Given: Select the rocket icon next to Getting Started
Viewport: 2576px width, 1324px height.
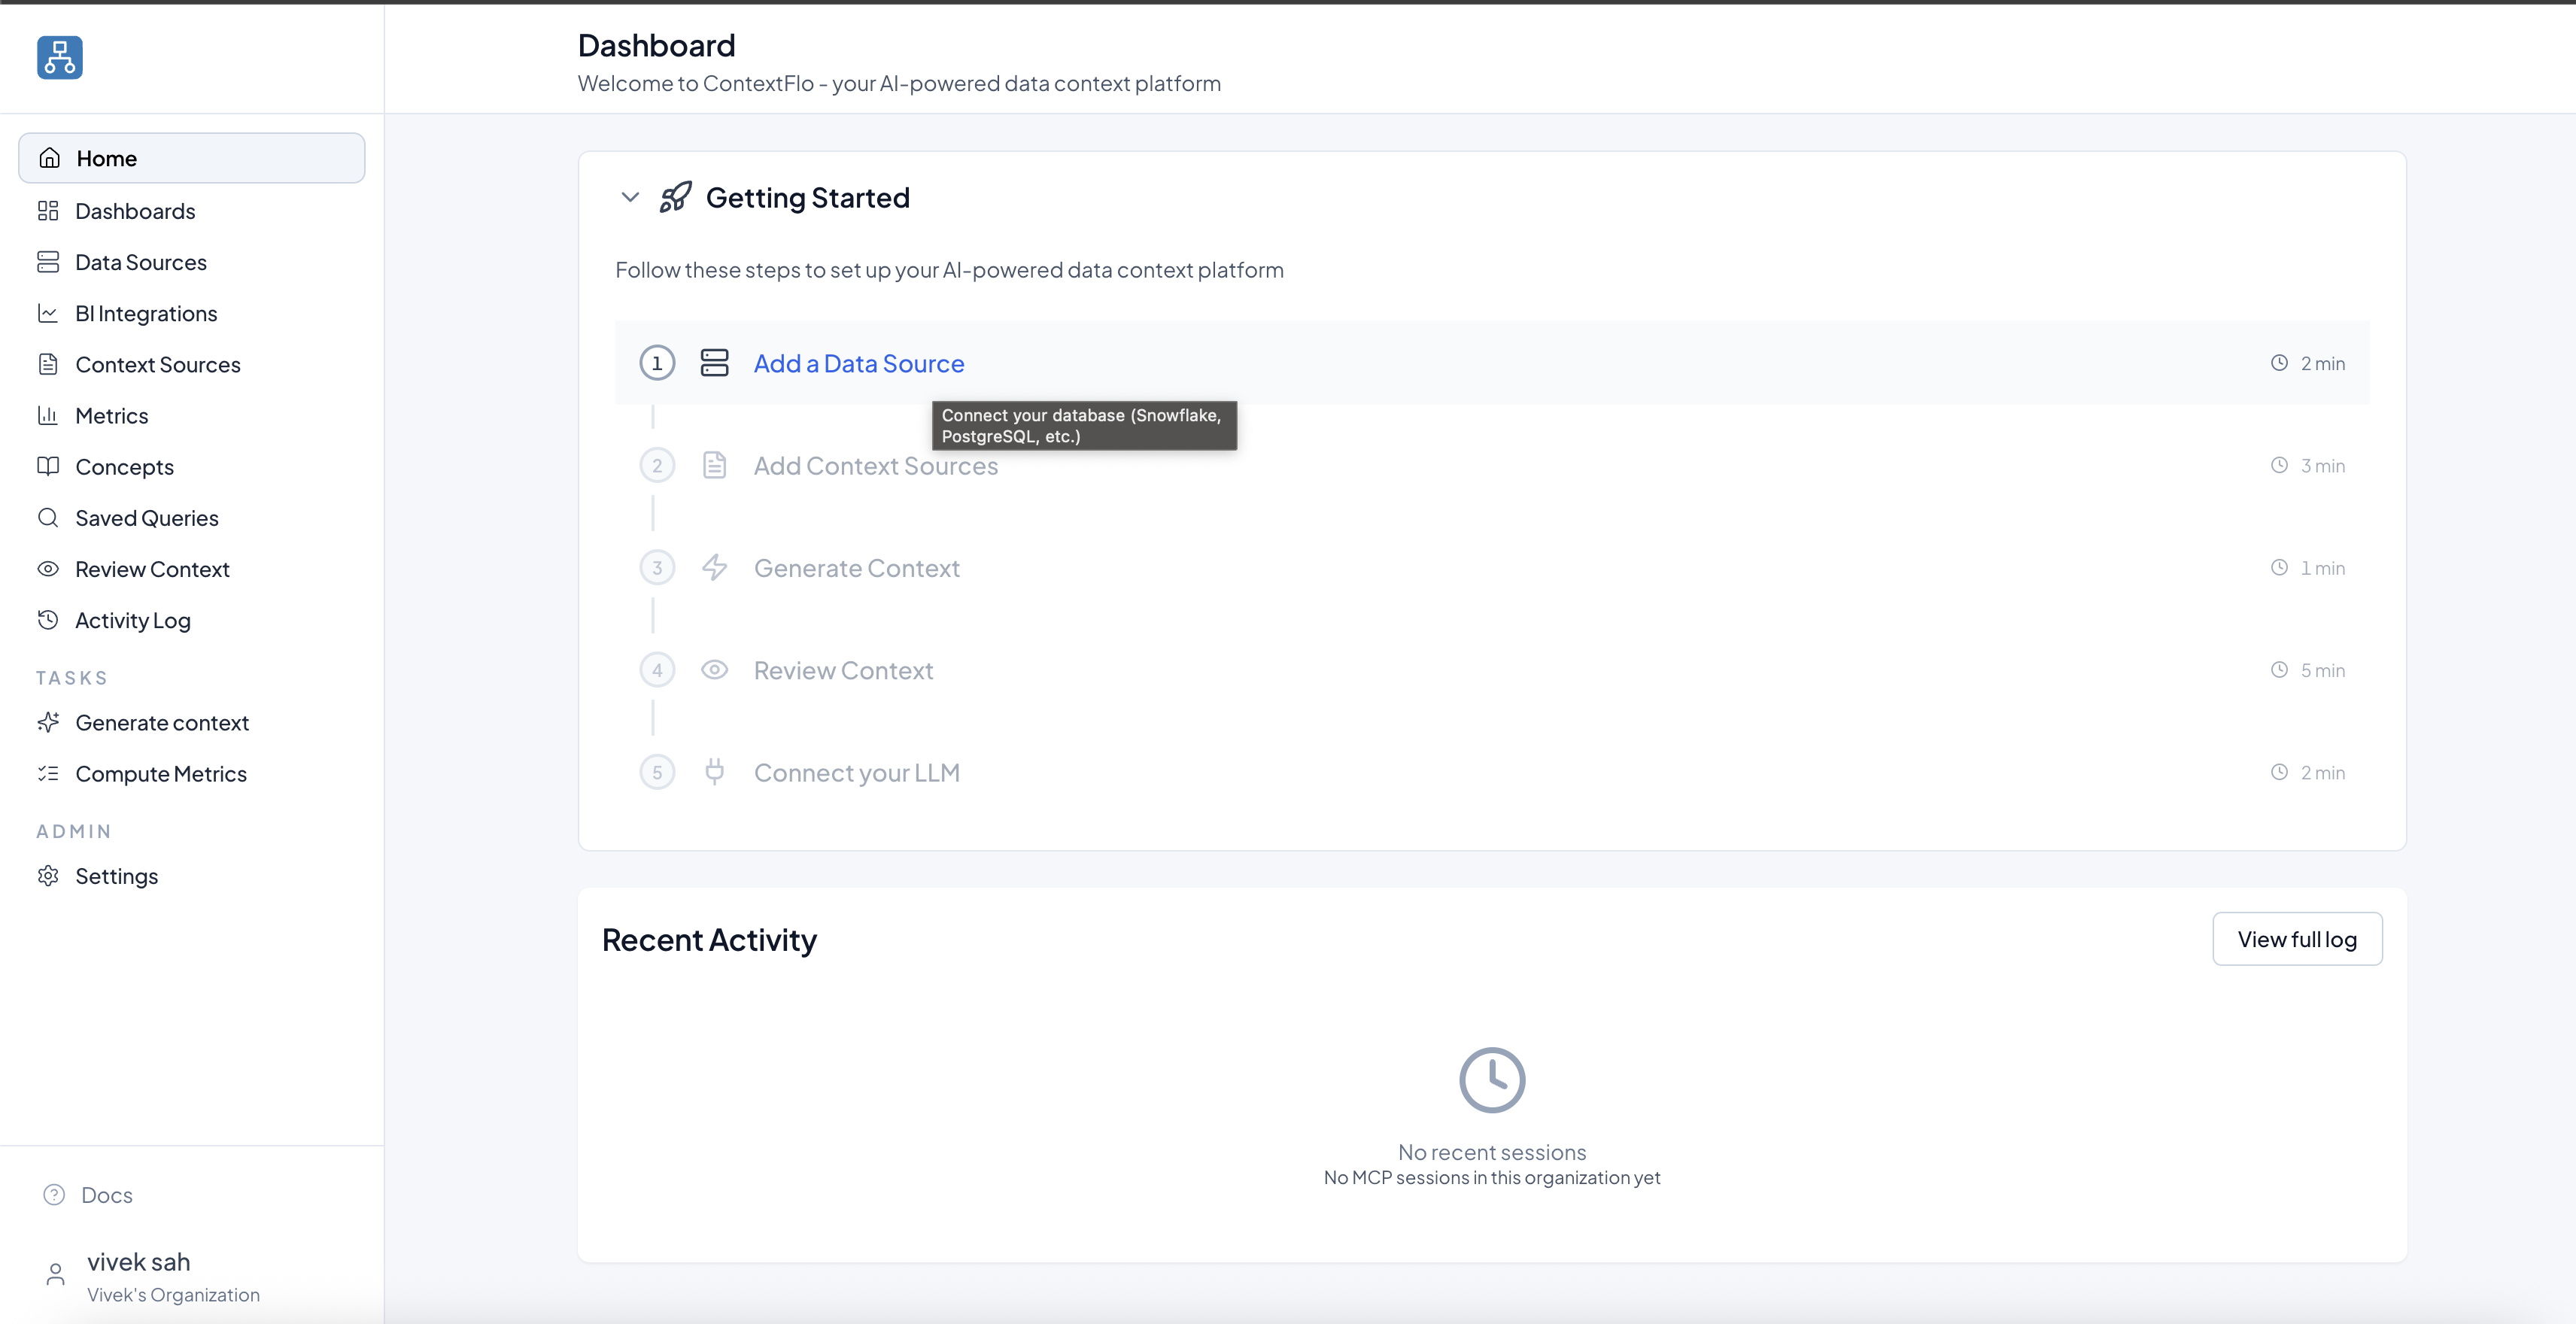Looking at the screenshot, I should (675, 197).
